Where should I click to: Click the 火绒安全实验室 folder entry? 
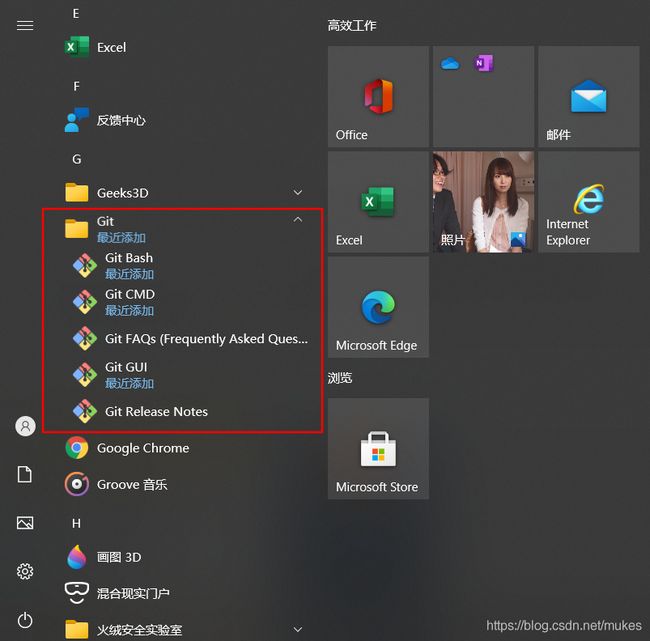(x=181, y=629)
